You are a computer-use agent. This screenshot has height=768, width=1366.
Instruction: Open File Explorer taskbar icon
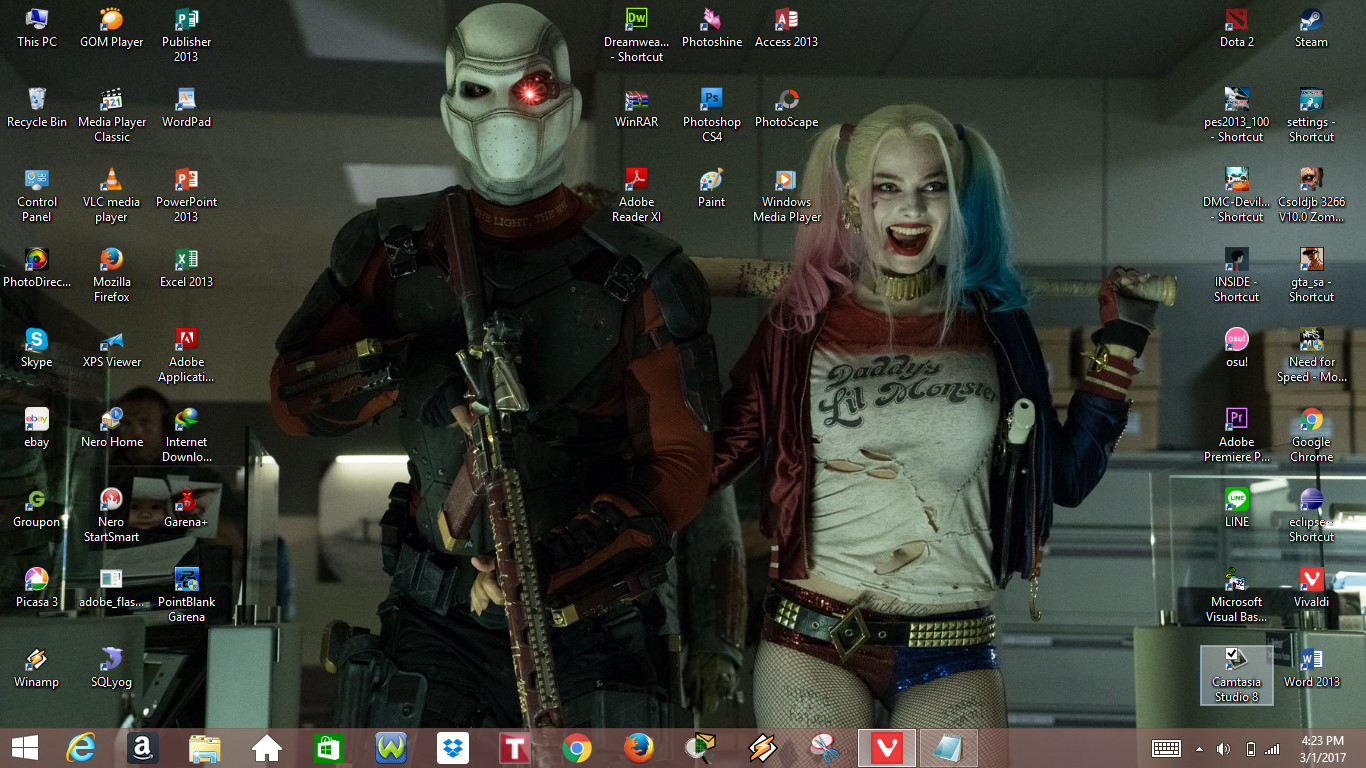[x=205, y=748]
